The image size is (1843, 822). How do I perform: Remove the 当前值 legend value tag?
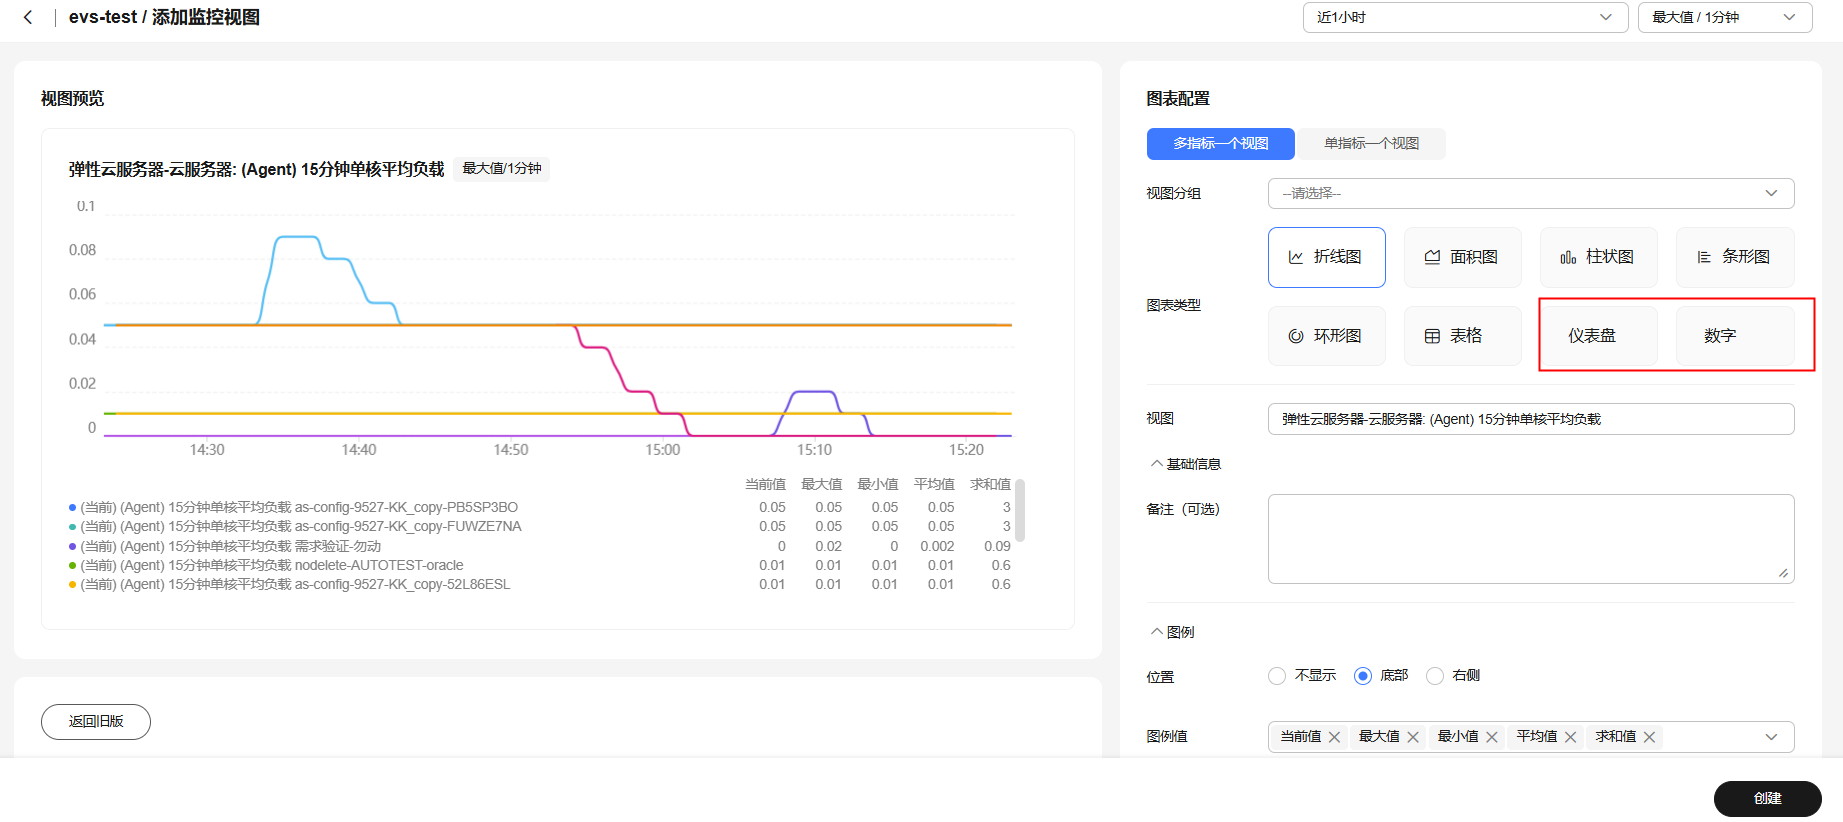[x=1334, y=737]
